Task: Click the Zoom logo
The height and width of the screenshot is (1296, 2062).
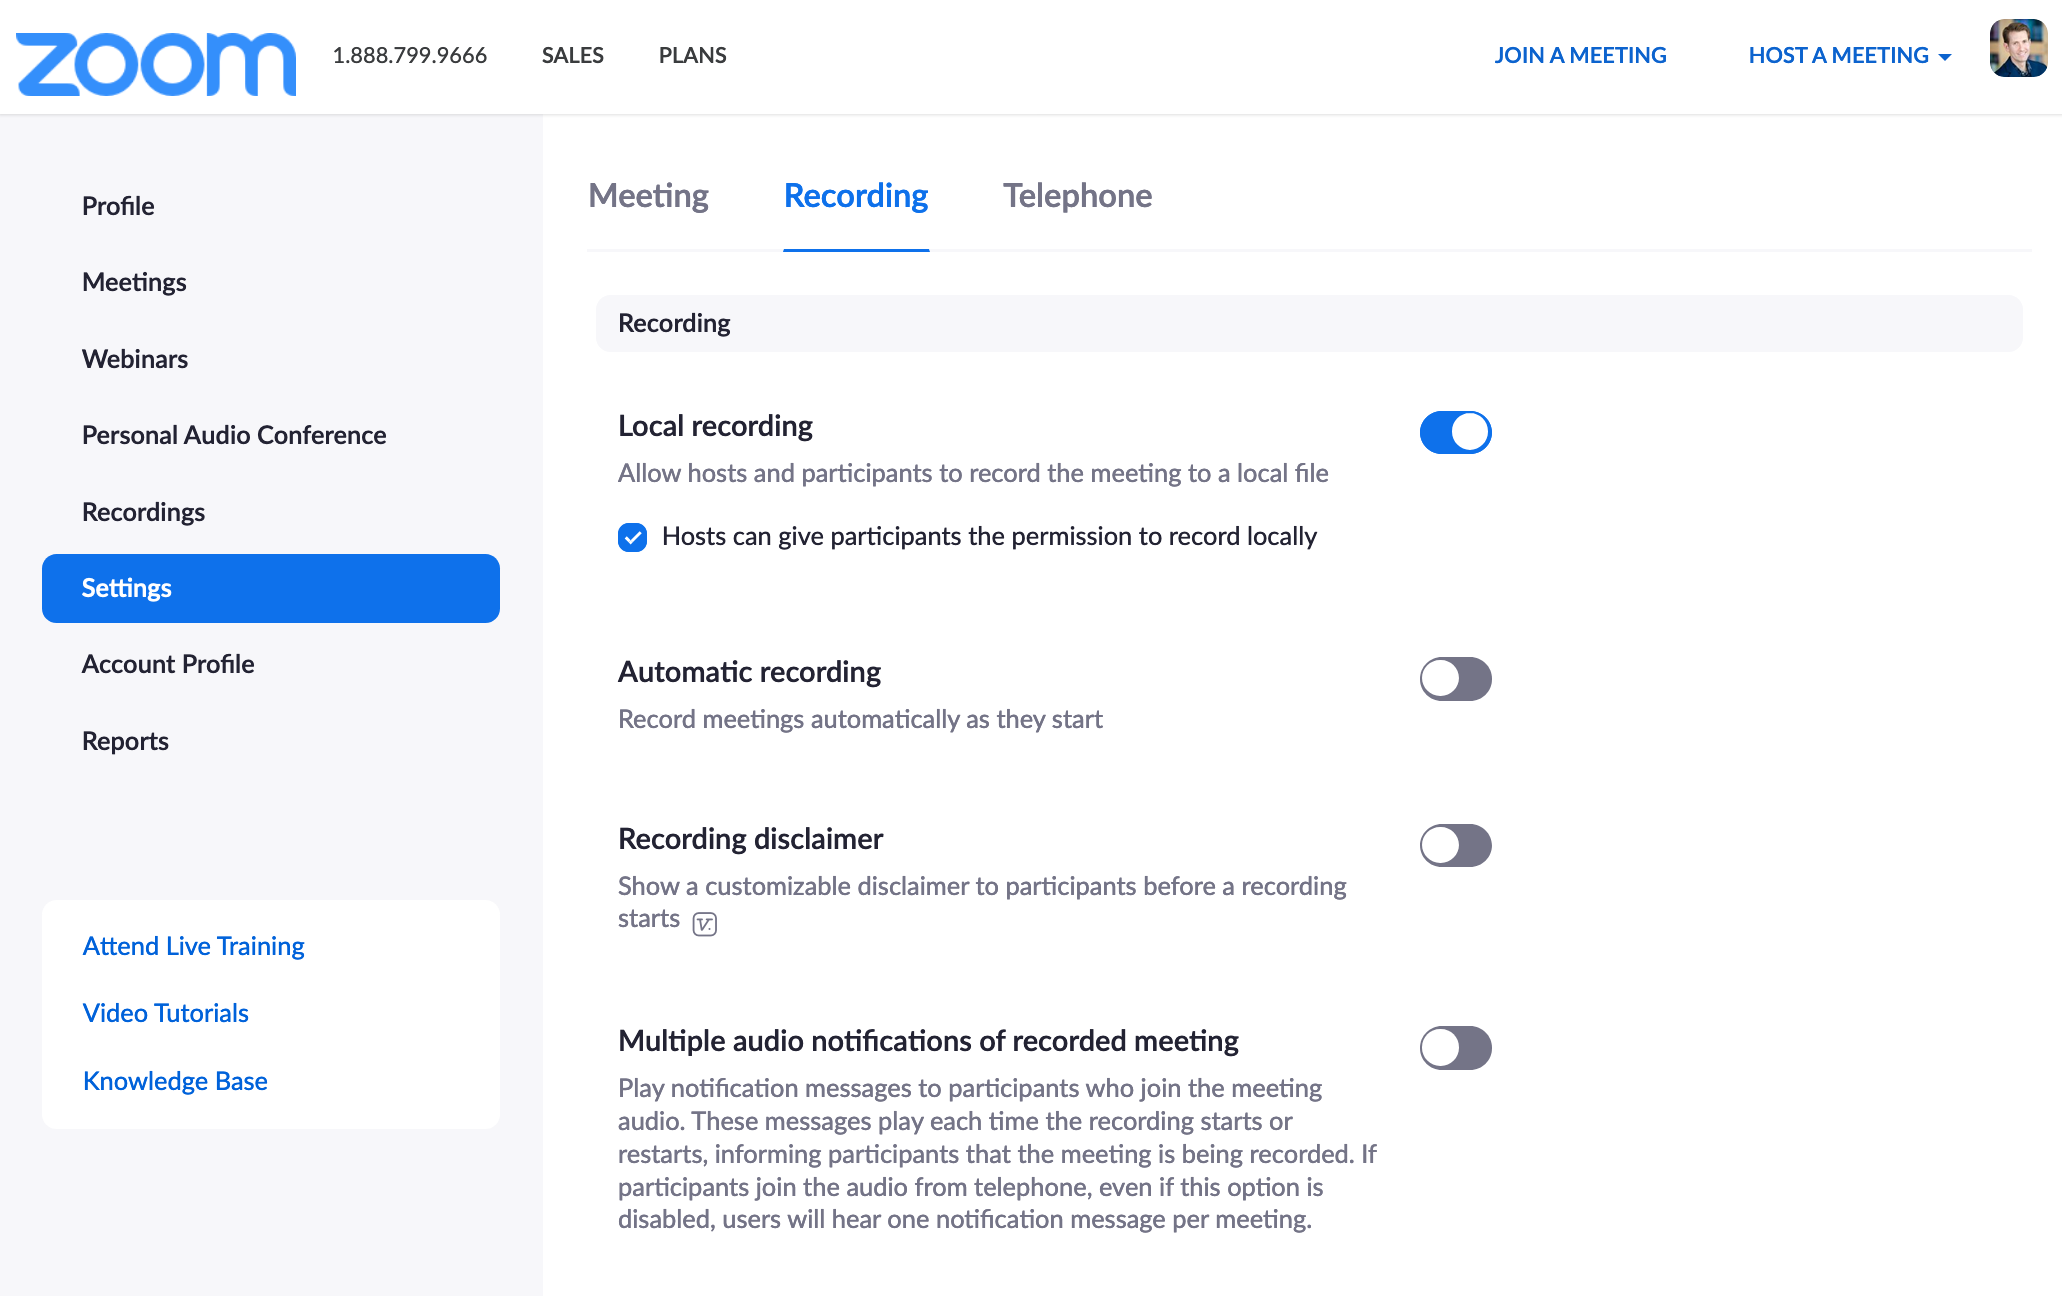Action: (x=156, y=63)
